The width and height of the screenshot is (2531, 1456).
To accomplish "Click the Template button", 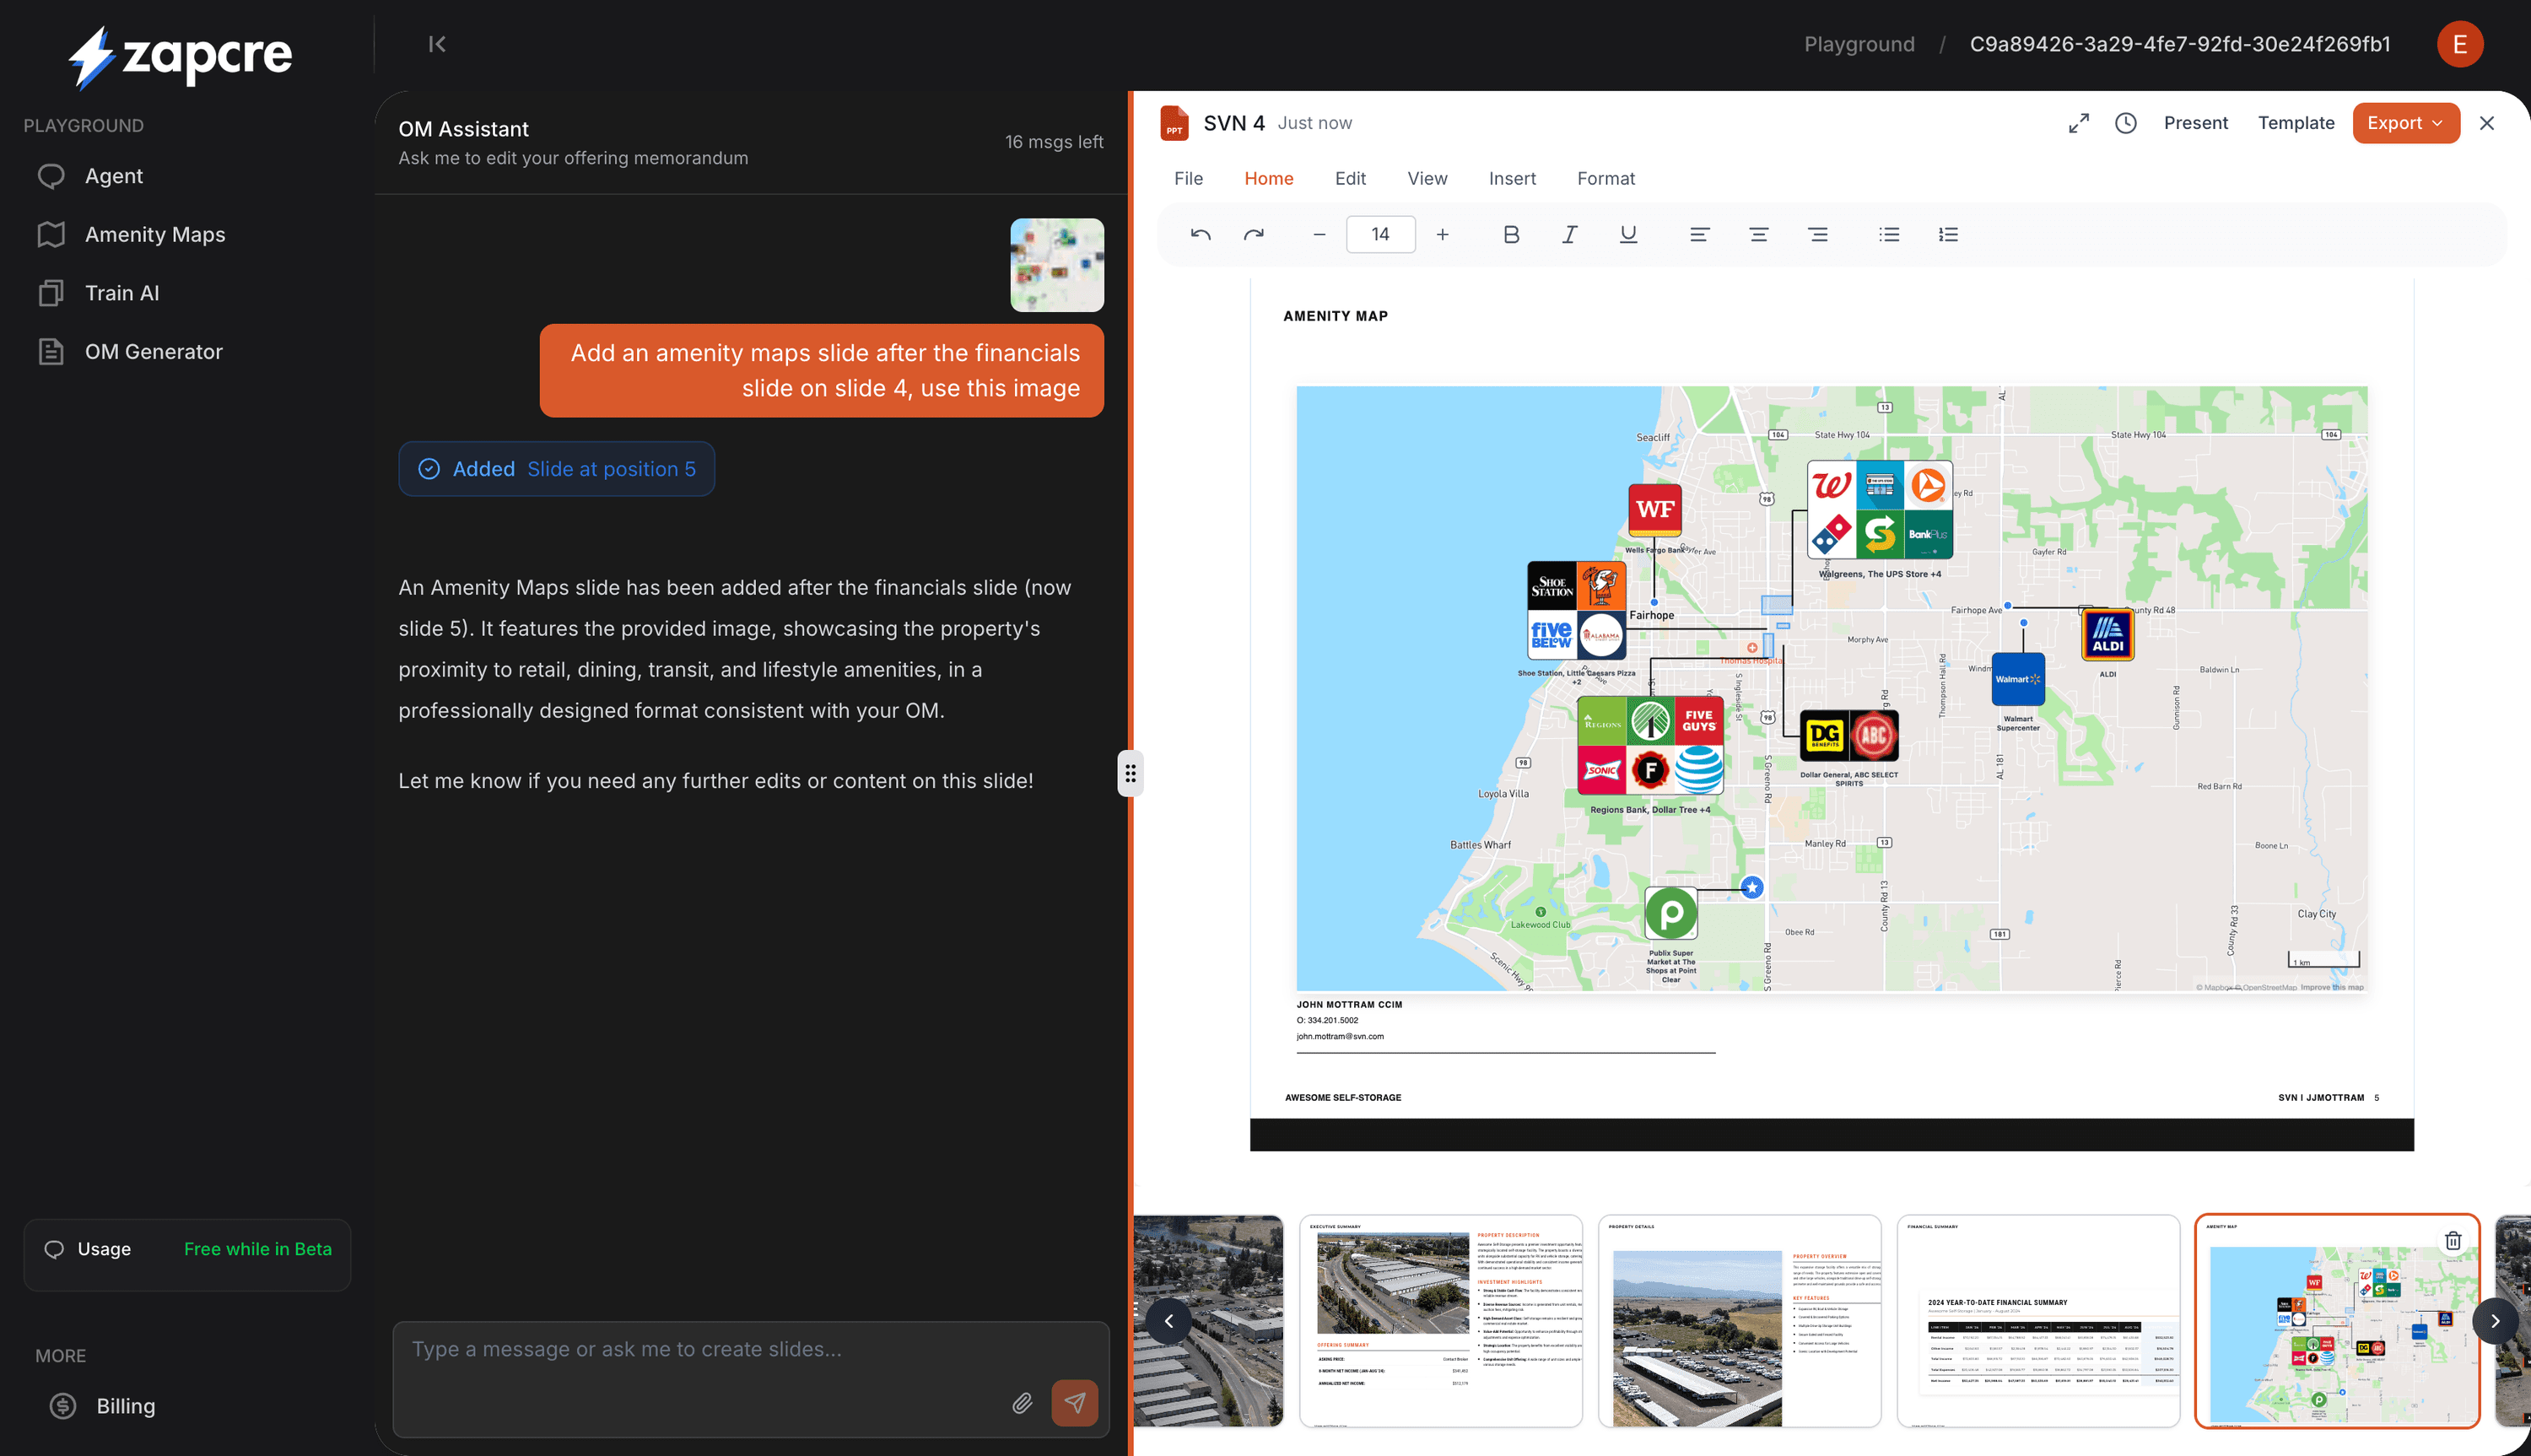I will [2296, 123].
